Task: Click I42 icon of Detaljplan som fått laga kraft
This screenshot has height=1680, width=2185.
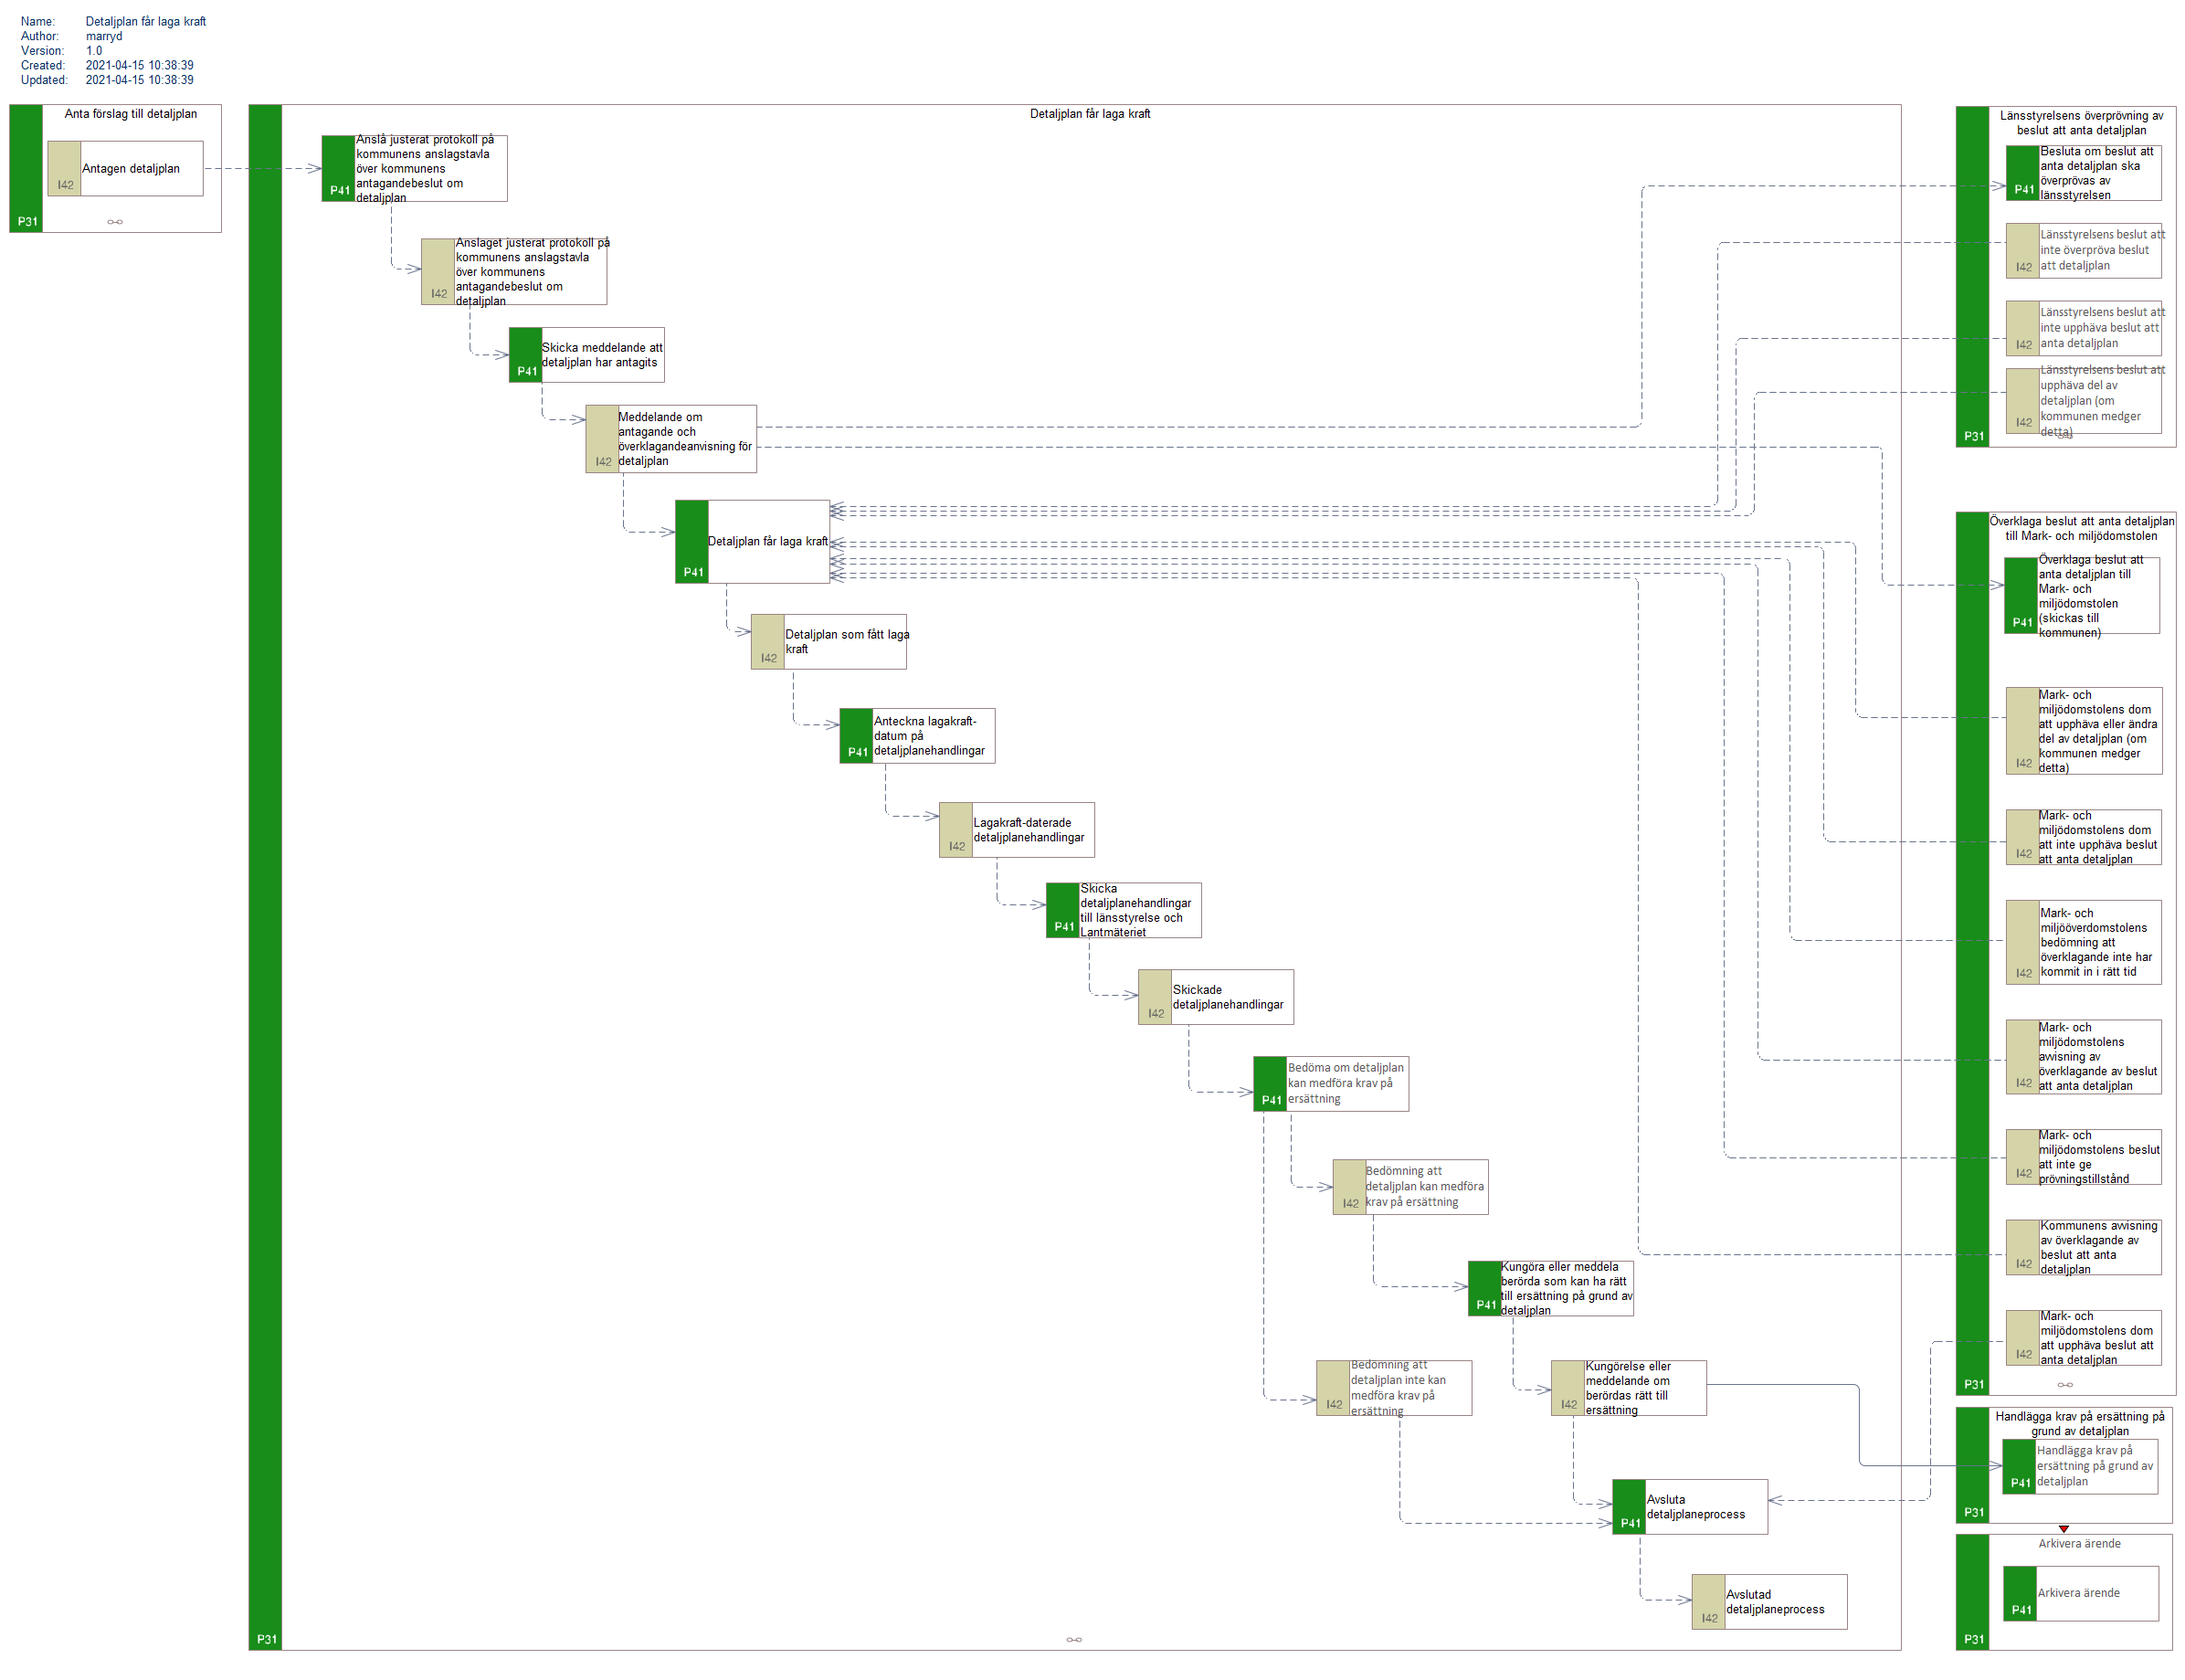Action: 768,642
